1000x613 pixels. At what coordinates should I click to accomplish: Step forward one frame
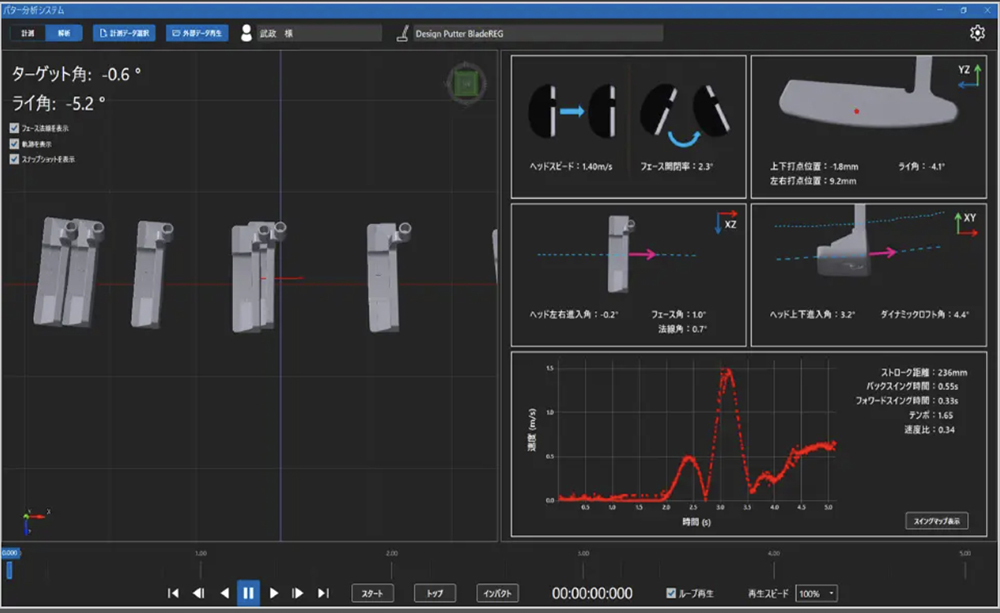pos(298,593)
